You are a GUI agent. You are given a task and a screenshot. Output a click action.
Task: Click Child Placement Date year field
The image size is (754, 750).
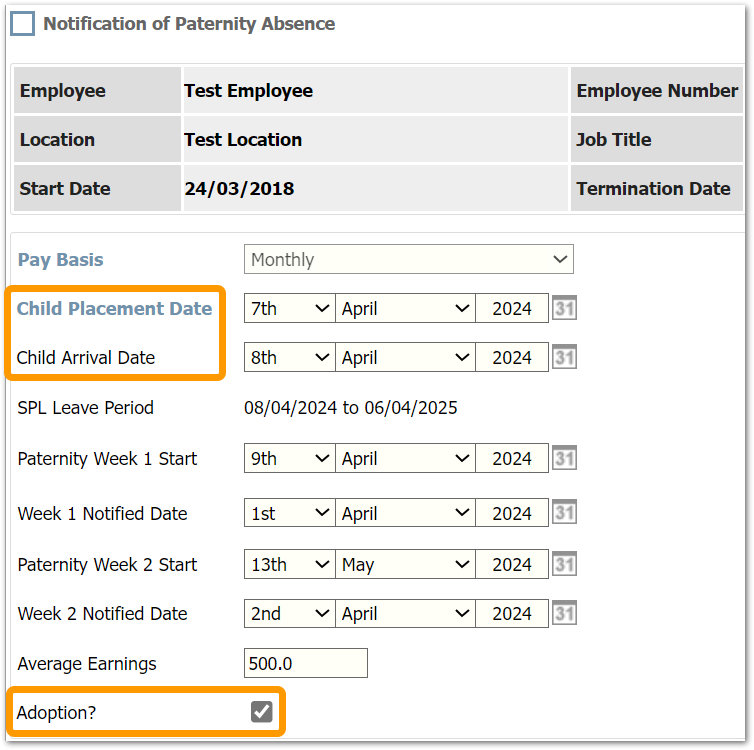512,309
